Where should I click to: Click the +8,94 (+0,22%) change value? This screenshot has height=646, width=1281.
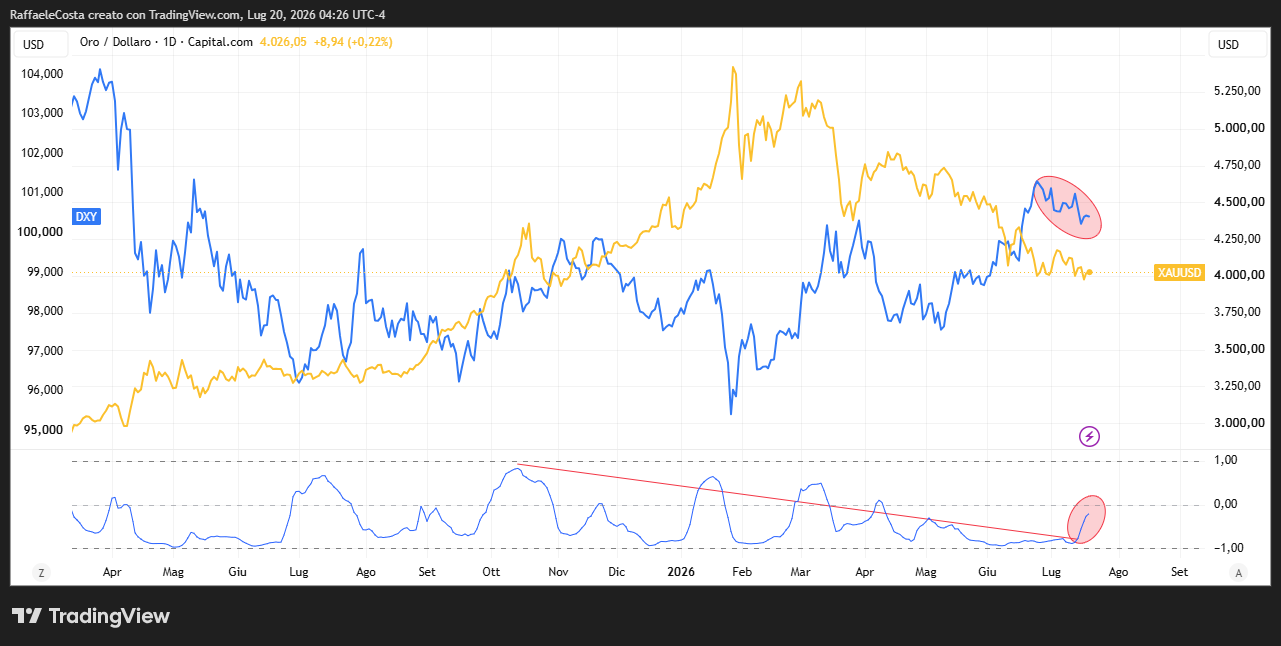click(x=352, y=42)
